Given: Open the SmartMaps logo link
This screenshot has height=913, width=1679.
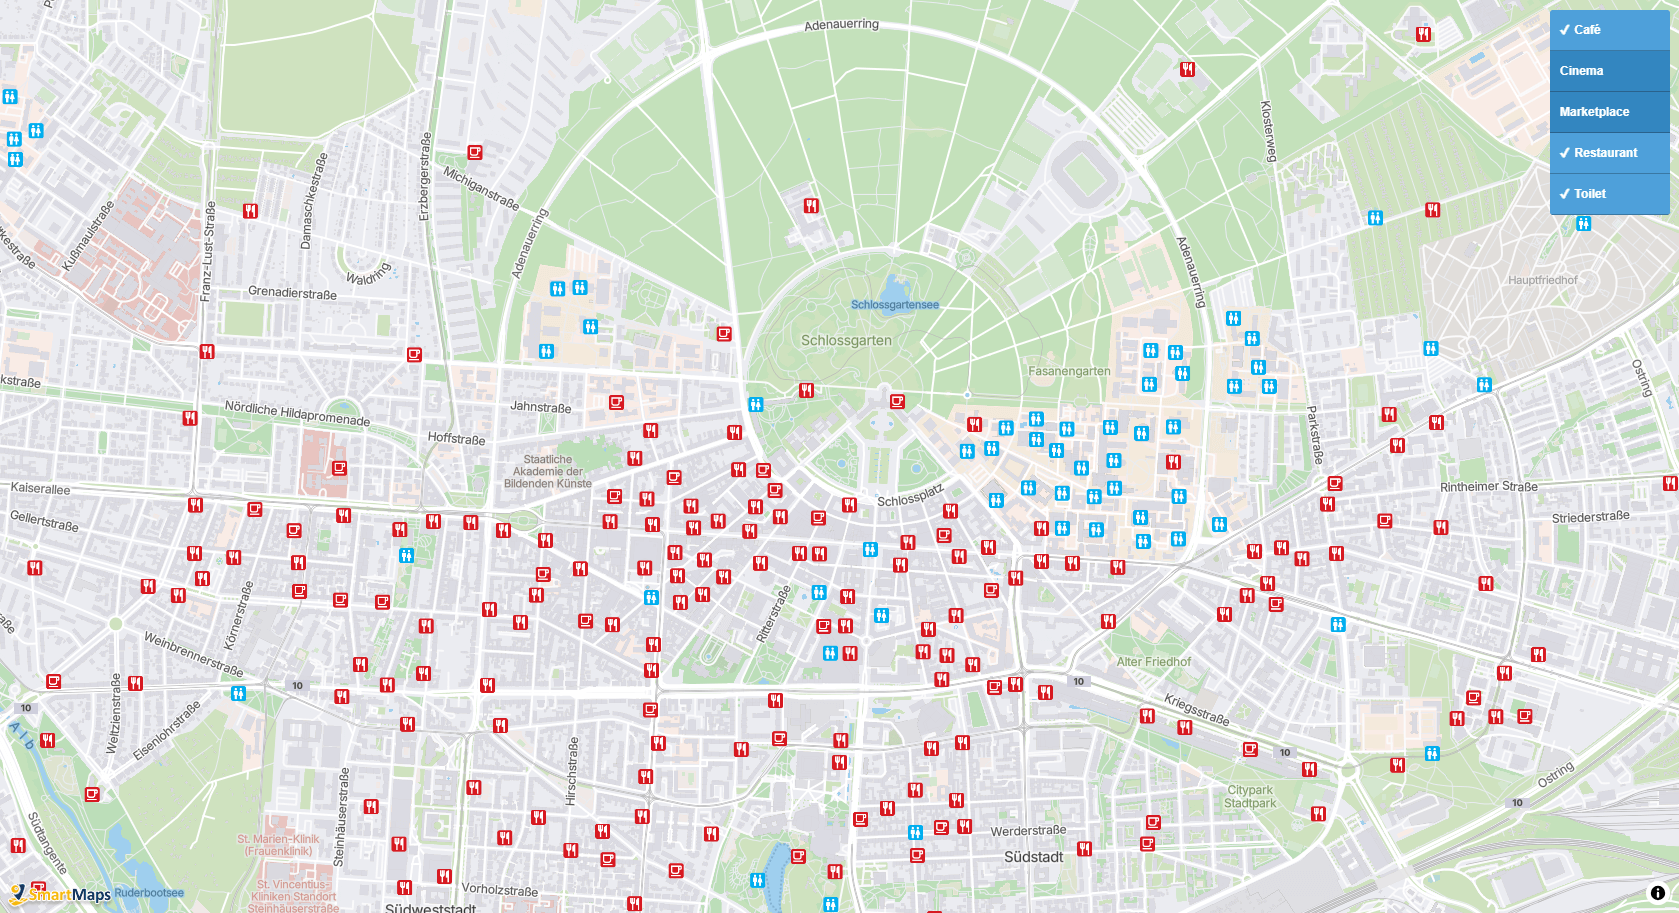Looking at the screenshot, I should pos(60,894).
